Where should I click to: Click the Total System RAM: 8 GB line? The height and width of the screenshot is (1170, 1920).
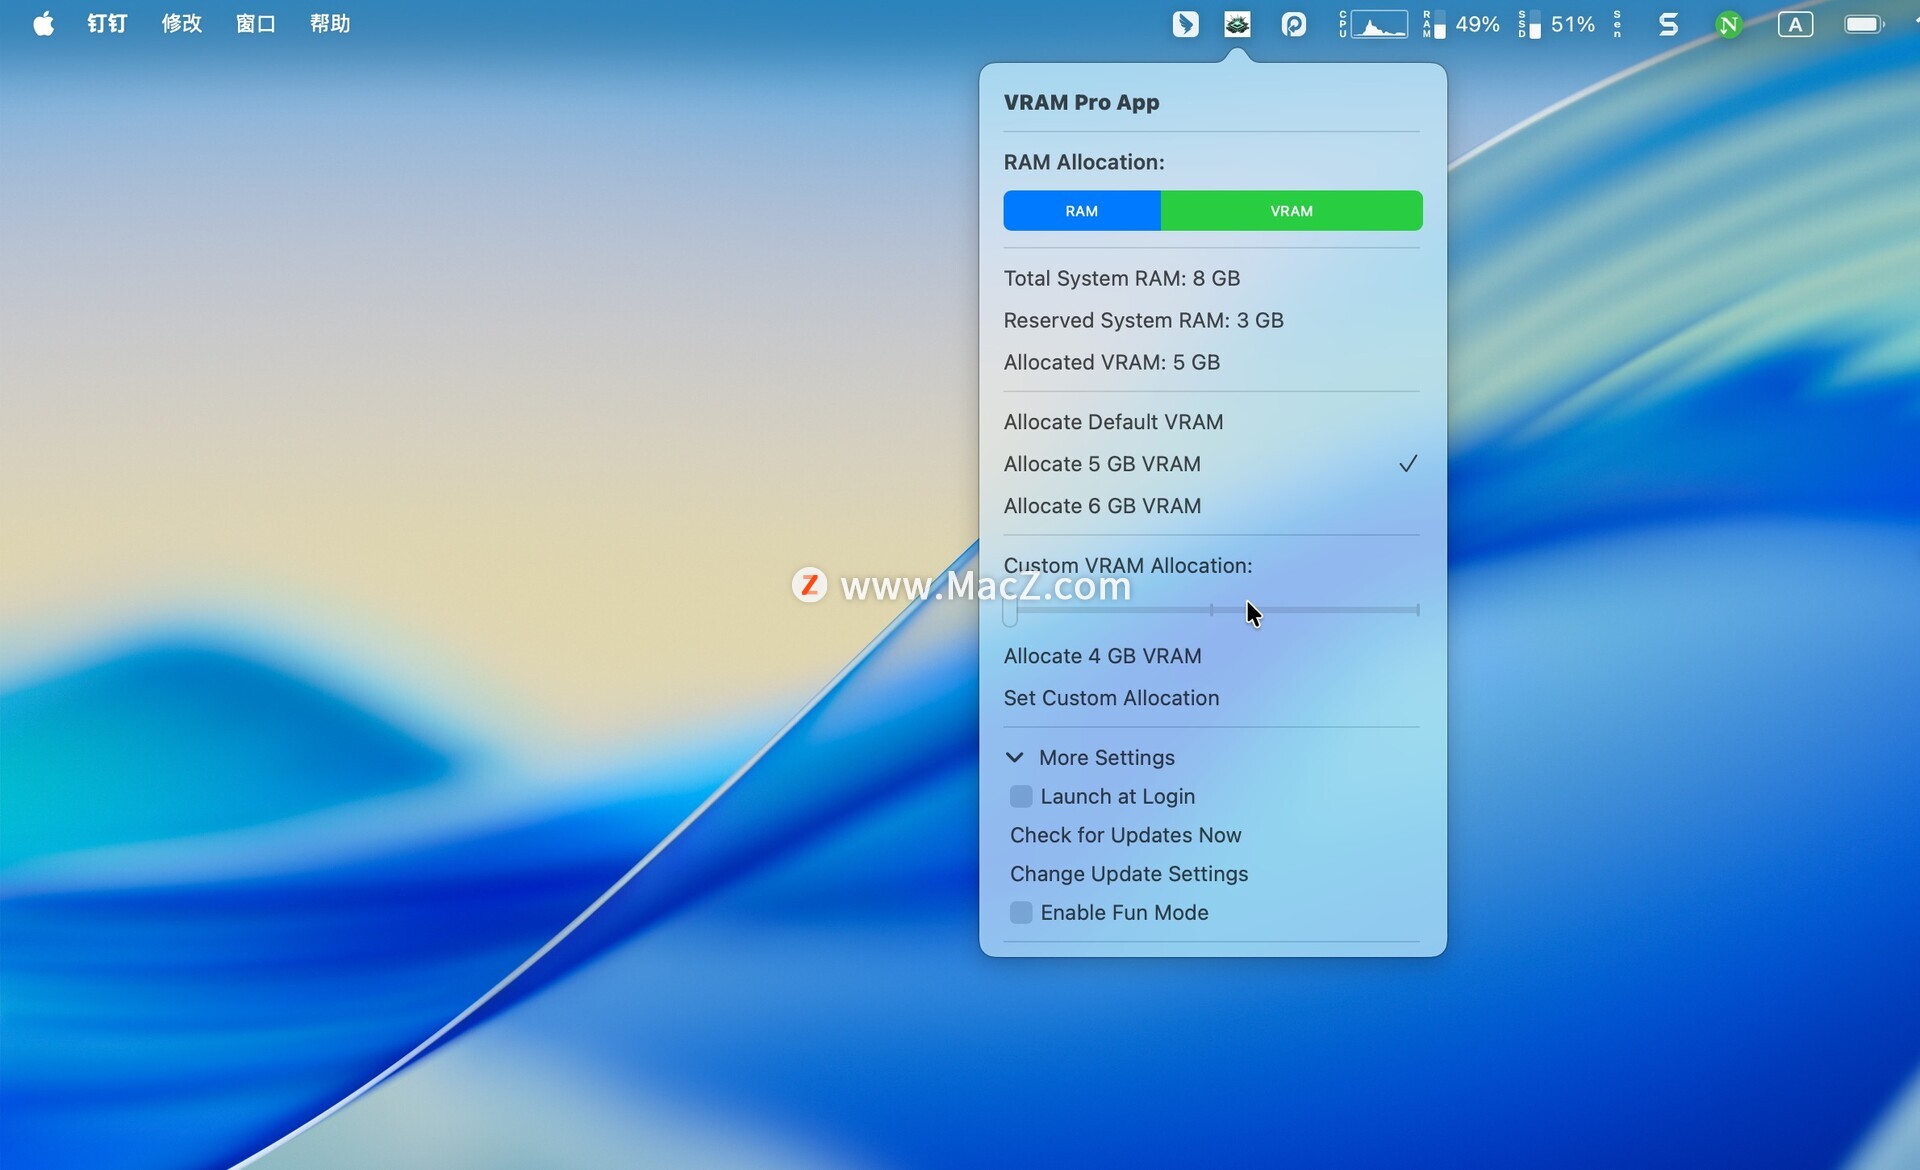(x=1121, y=278)
